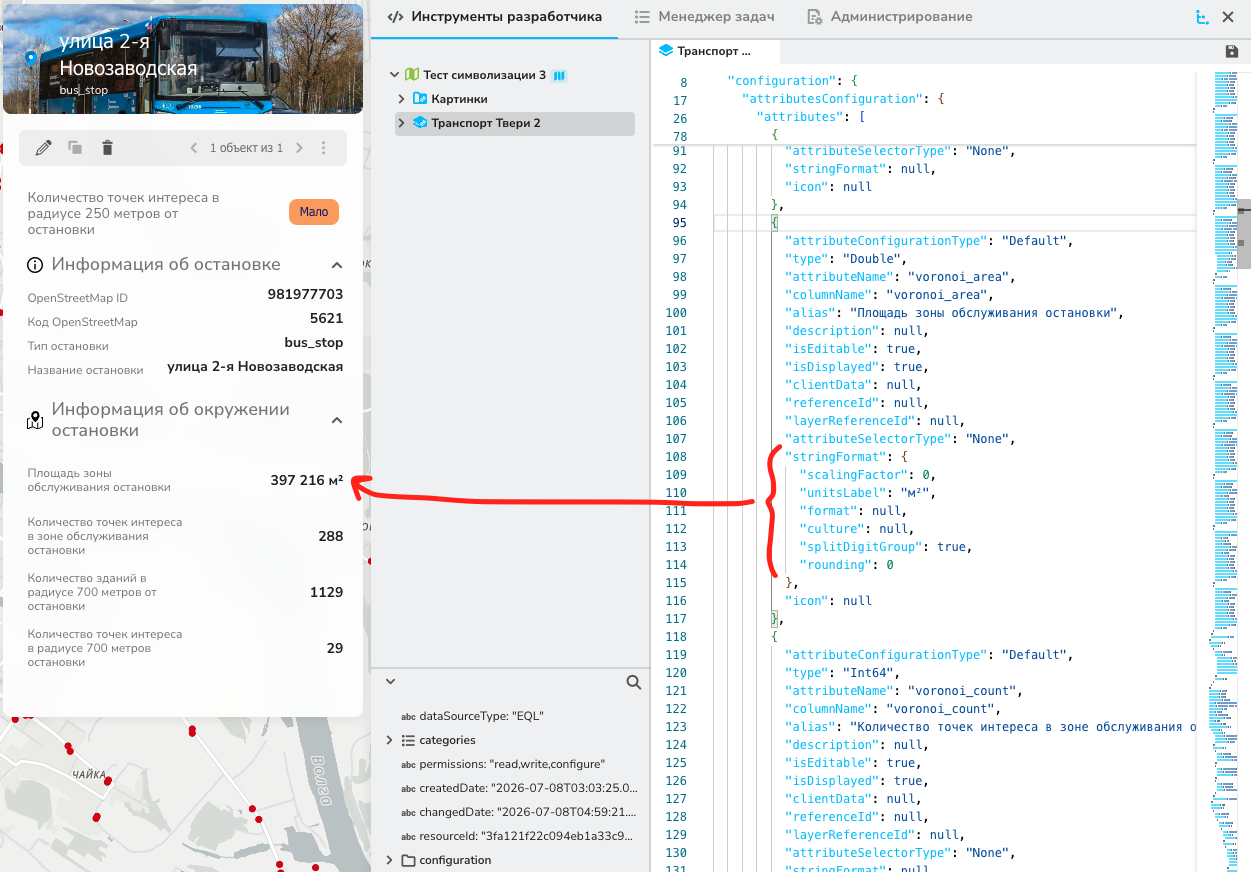Open the Менеджер задач tab

[704, 17]
